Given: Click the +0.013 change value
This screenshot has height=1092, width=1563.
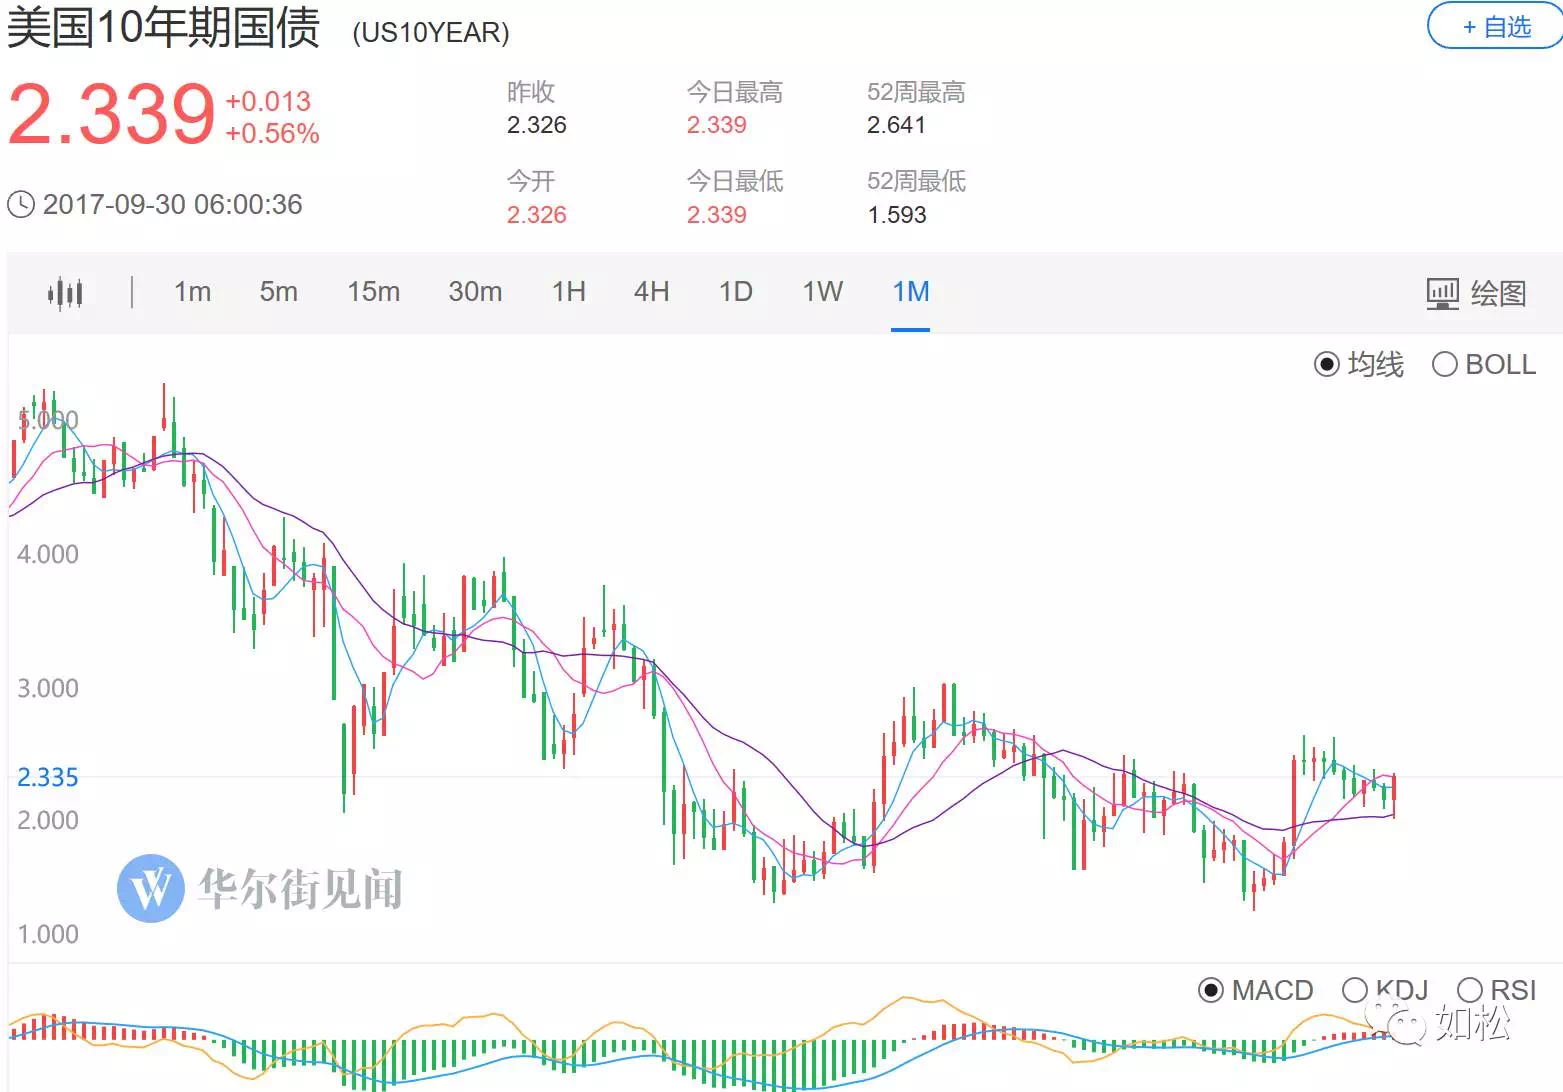Looking at the screenshot, I should coord(268,101).
